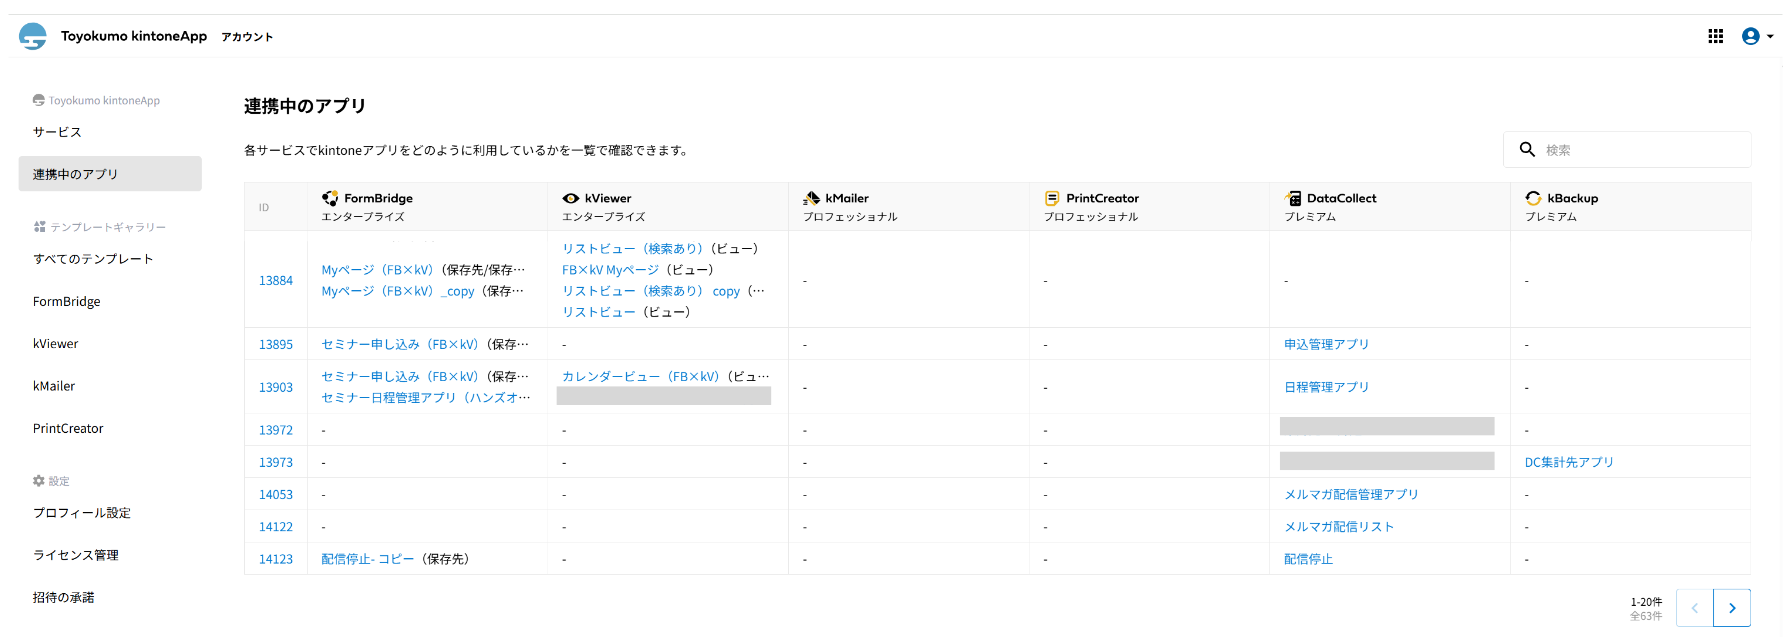Open Myページ（FB×kV）_copy form link
The height and width of the screenshot is (637, 1792).
(398, 291)
